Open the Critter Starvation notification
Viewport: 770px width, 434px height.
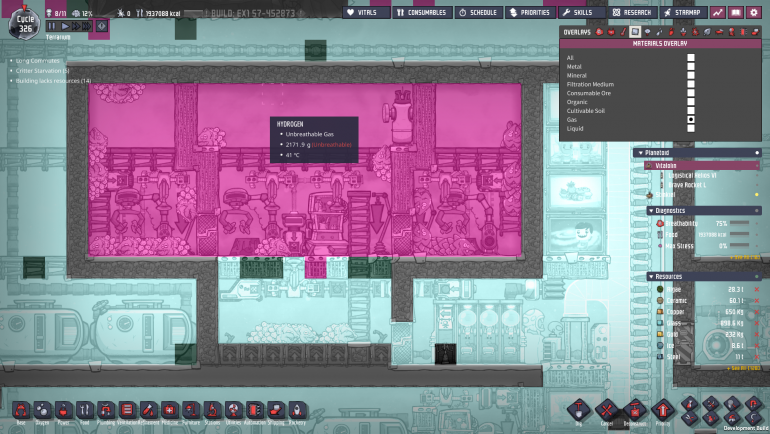(x=42, y=71)
